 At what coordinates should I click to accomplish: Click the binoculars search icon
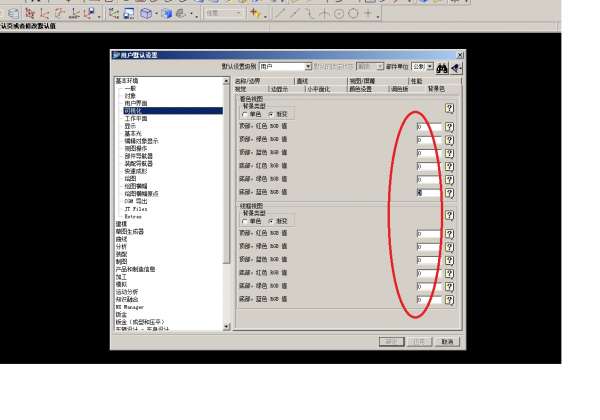pos(441,67)
